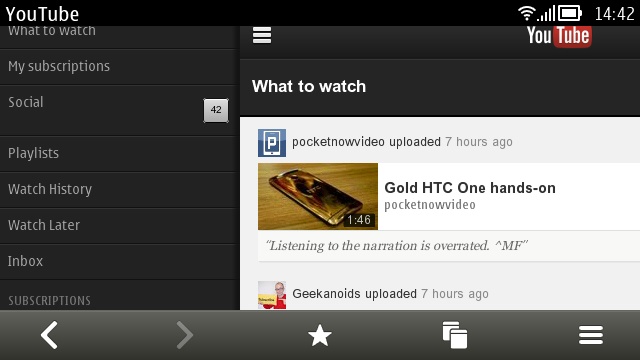The width and height of the screenshot is (640, 360).
Task: Open bookmarks with the star icon
Action: (320, 336)
